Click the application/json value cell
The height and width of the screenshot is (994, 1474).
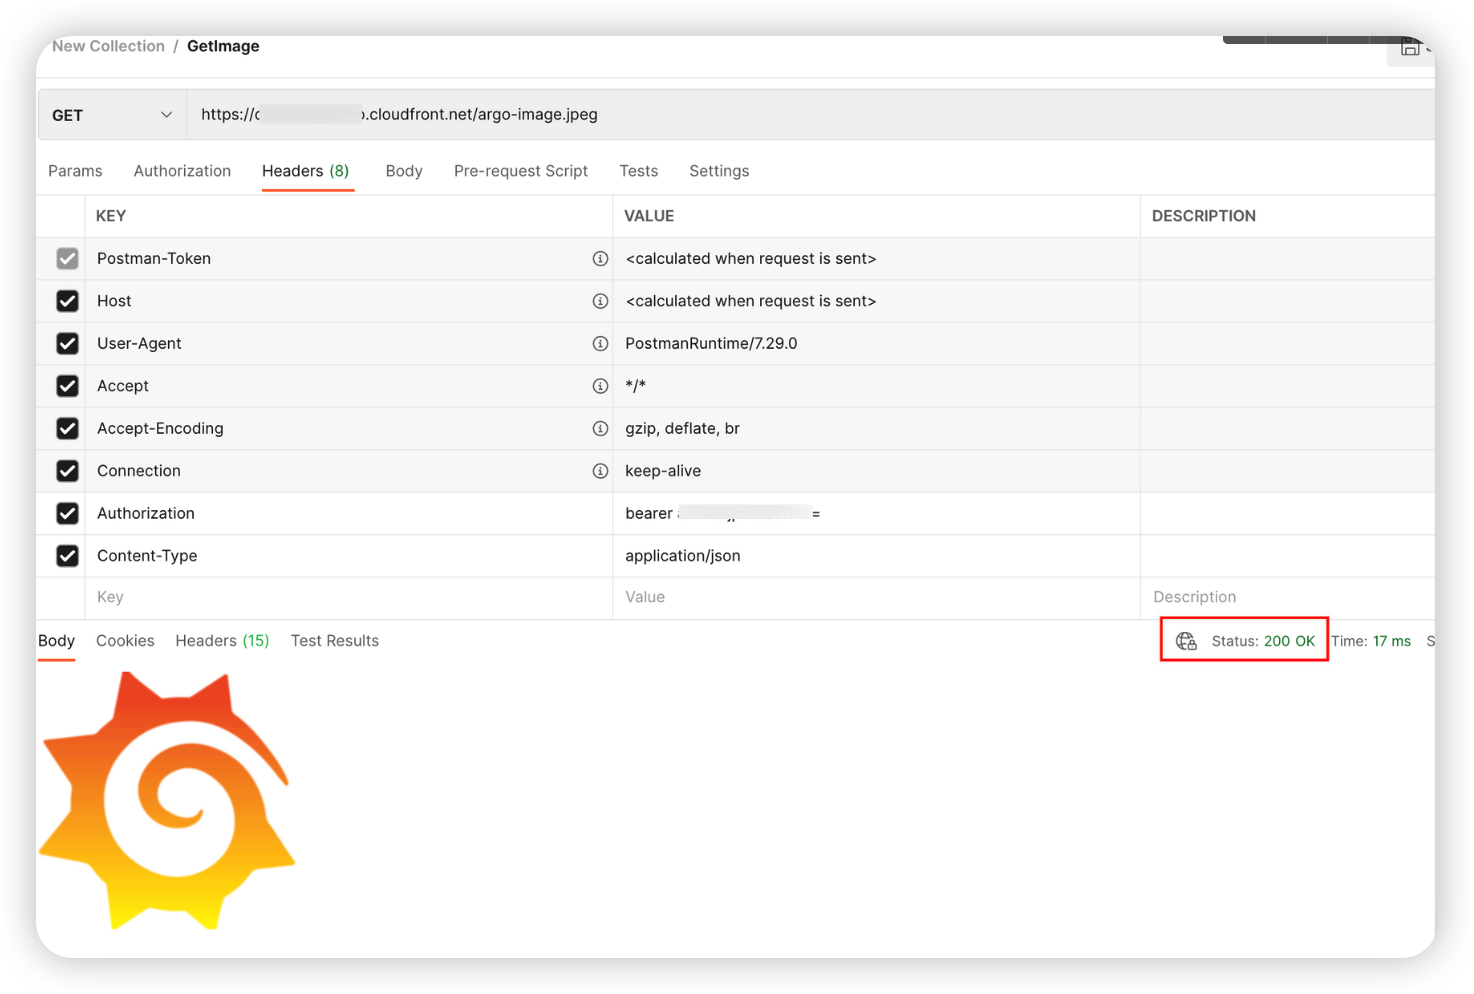pos(876,556)
